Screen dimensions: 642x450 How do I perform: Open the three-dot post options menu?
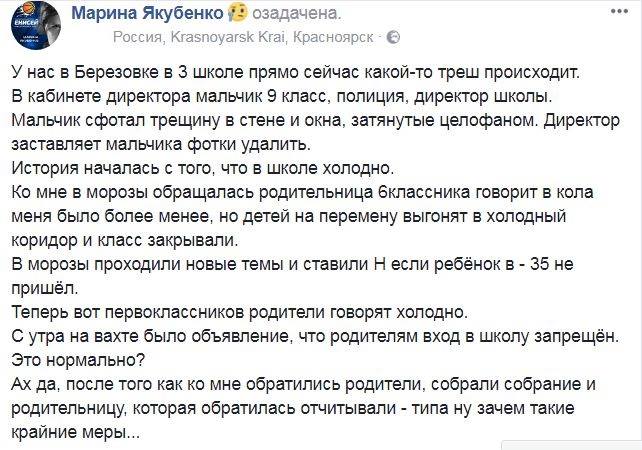click(x=619, y=11)
